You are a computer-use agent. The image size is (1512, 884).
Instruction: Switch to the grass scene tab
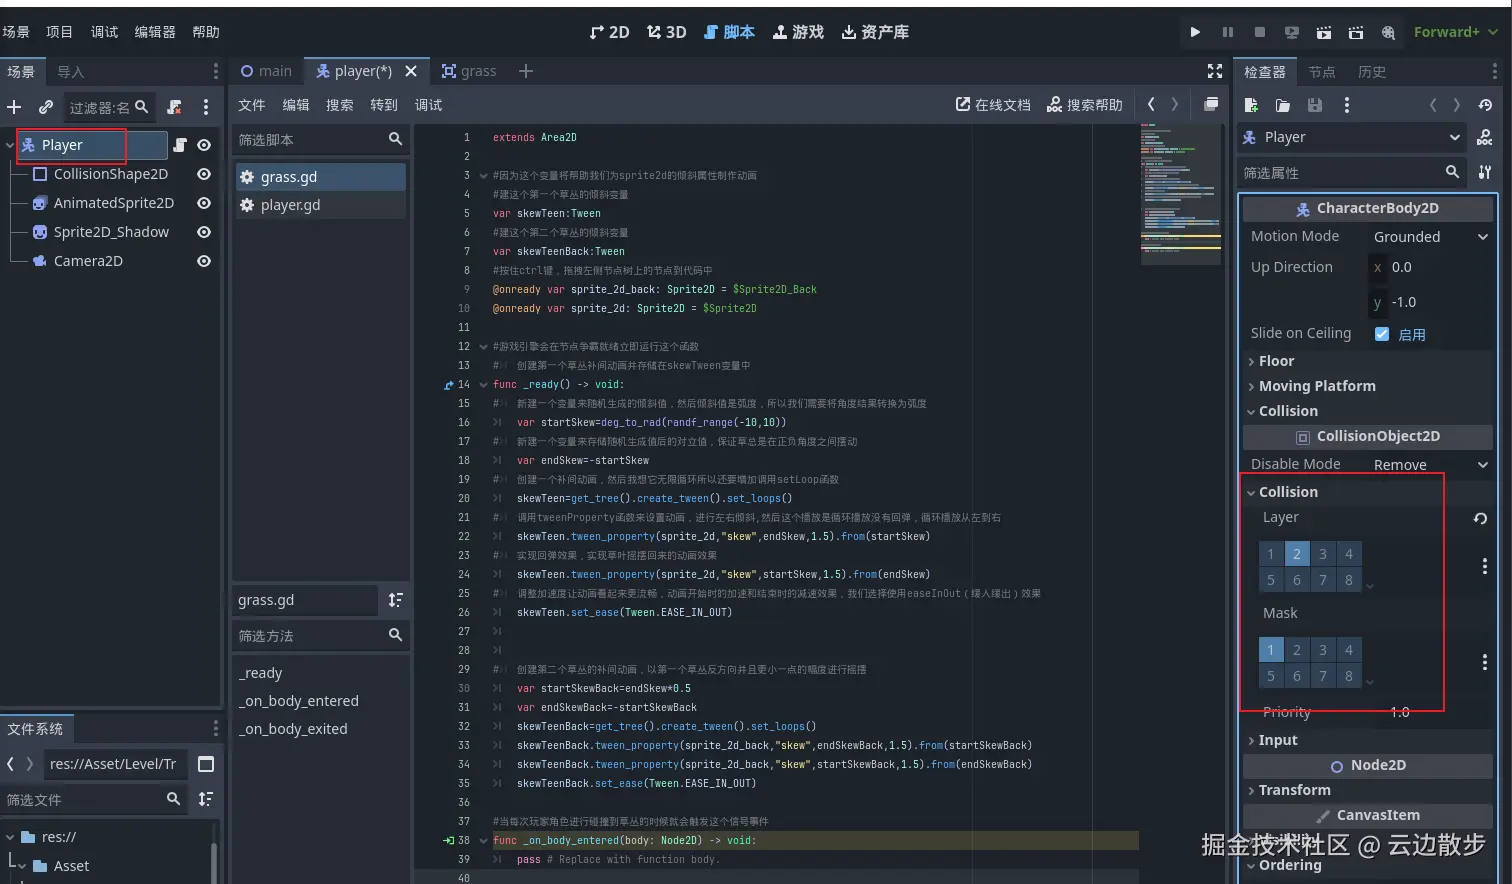click(469, 71)
